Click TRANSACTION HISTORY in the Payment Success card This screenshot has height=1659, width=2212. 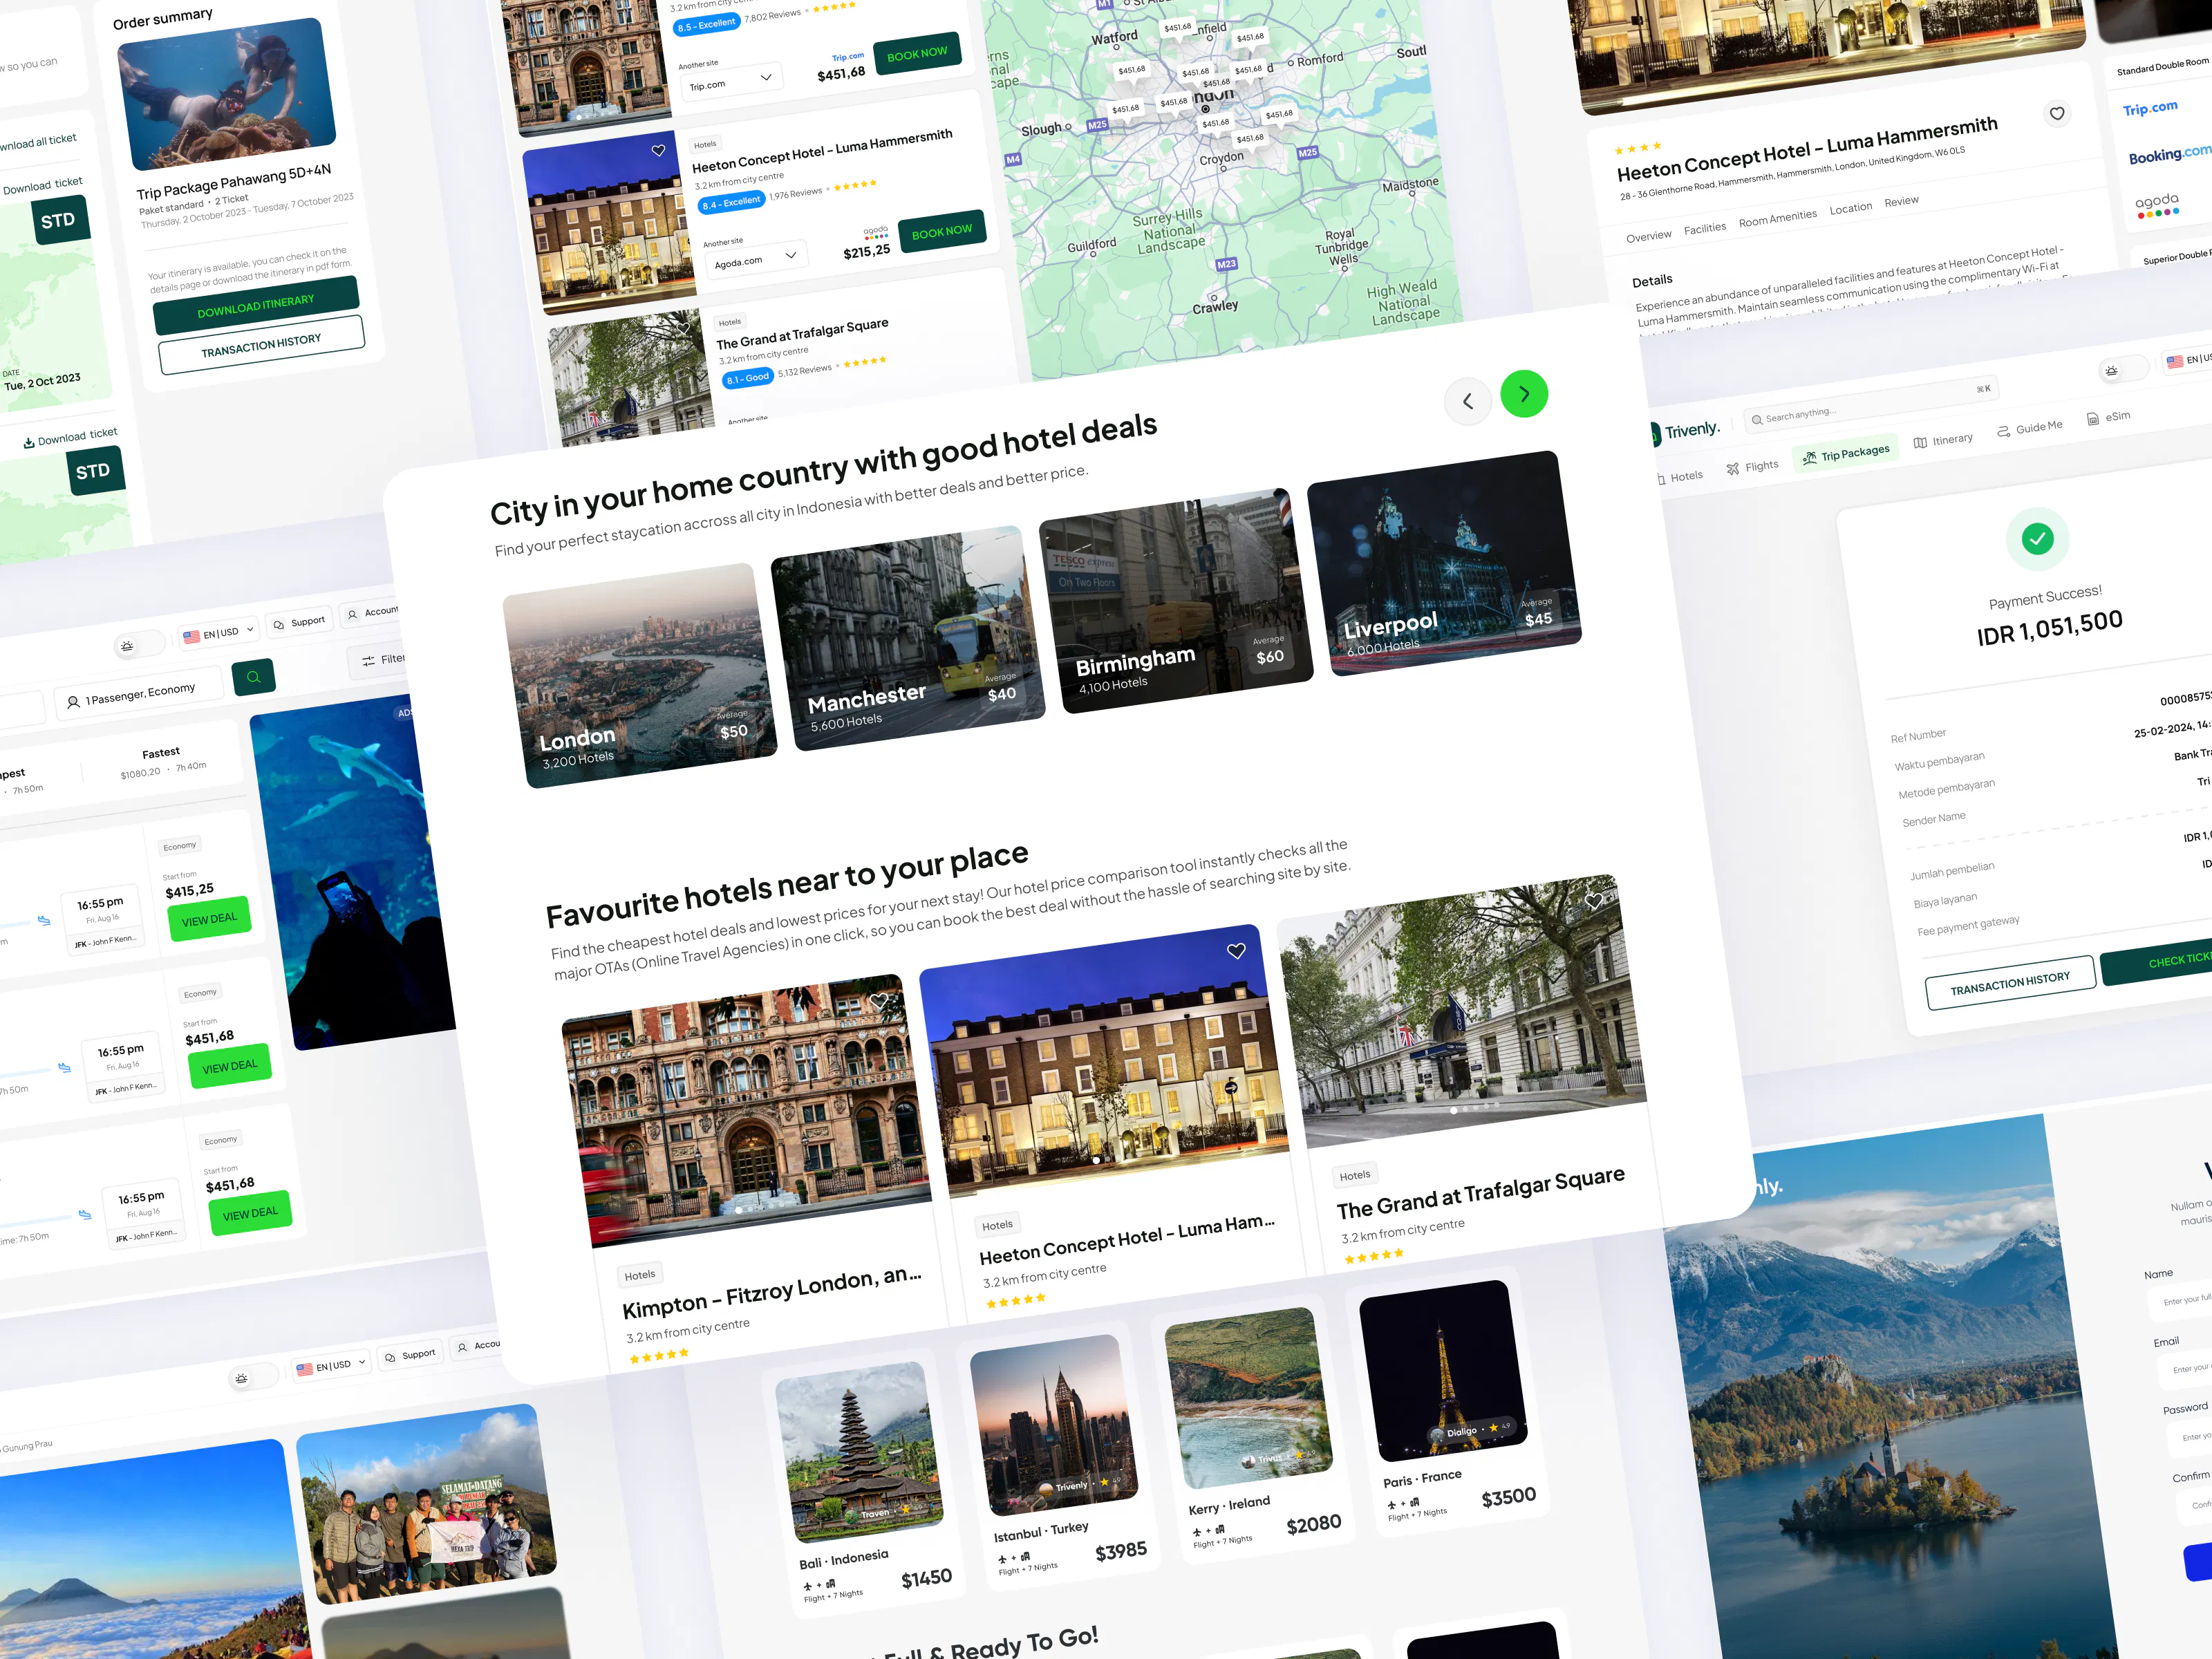pyautogui.click(x=2010, y=983)
